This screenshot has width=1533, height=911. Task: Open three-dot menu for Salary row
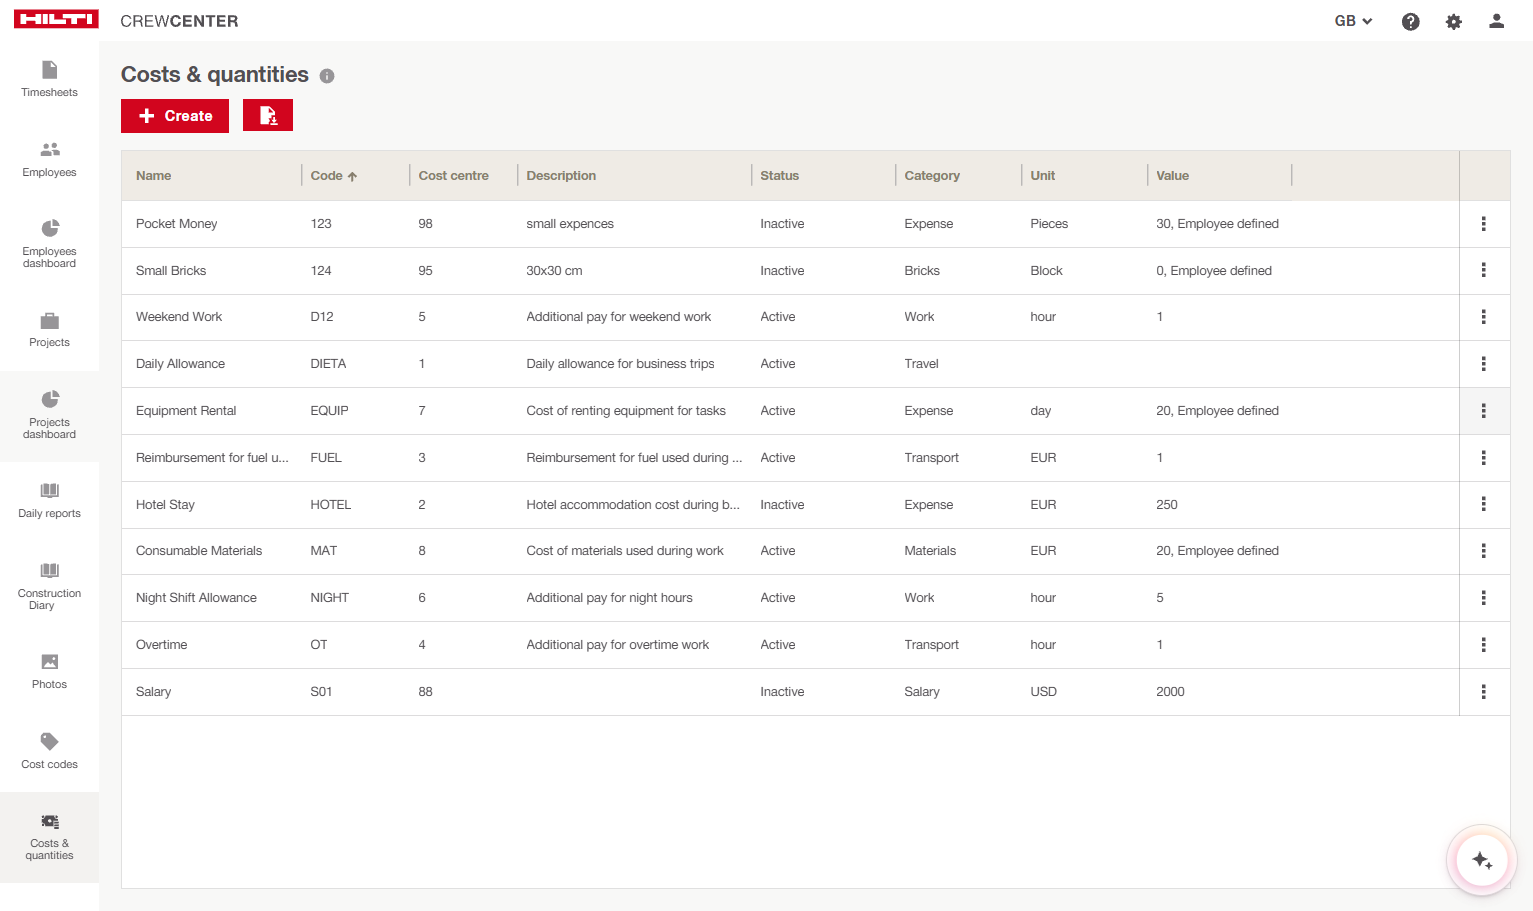click(x=1483, y=692)
